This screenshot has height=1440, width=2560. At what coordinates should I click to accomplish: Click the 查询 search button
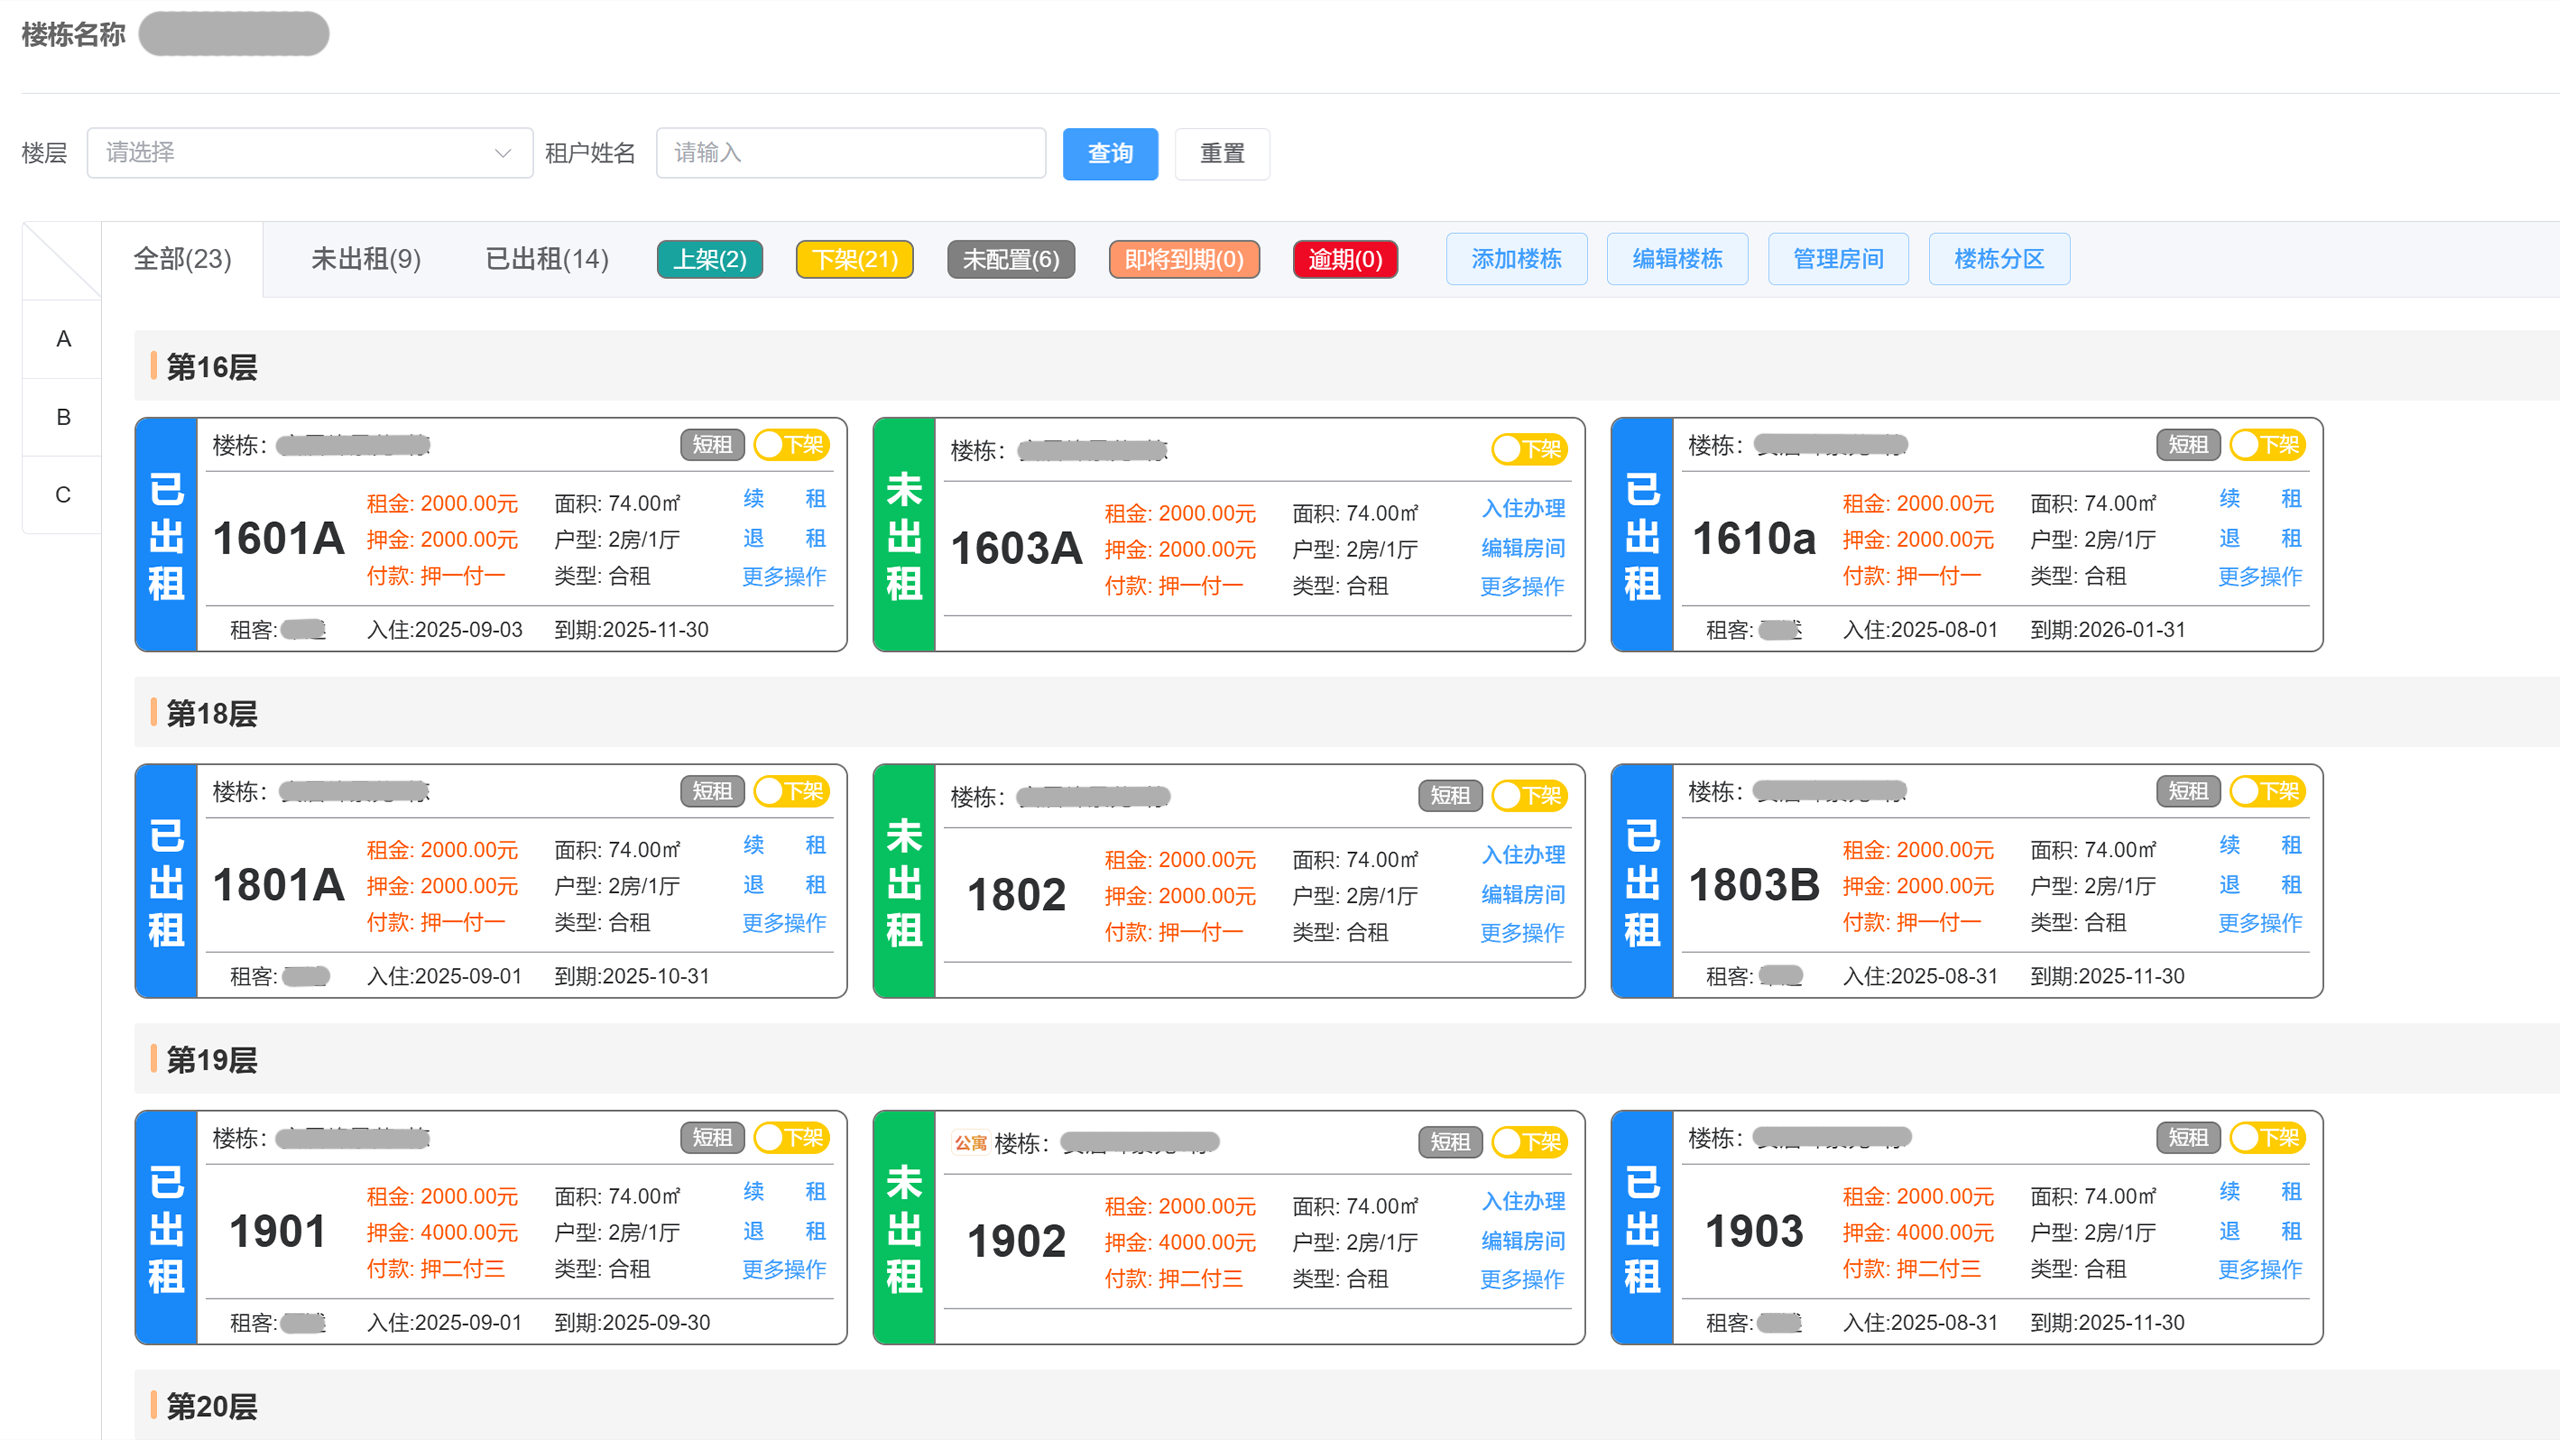(x=1109, y=153)
